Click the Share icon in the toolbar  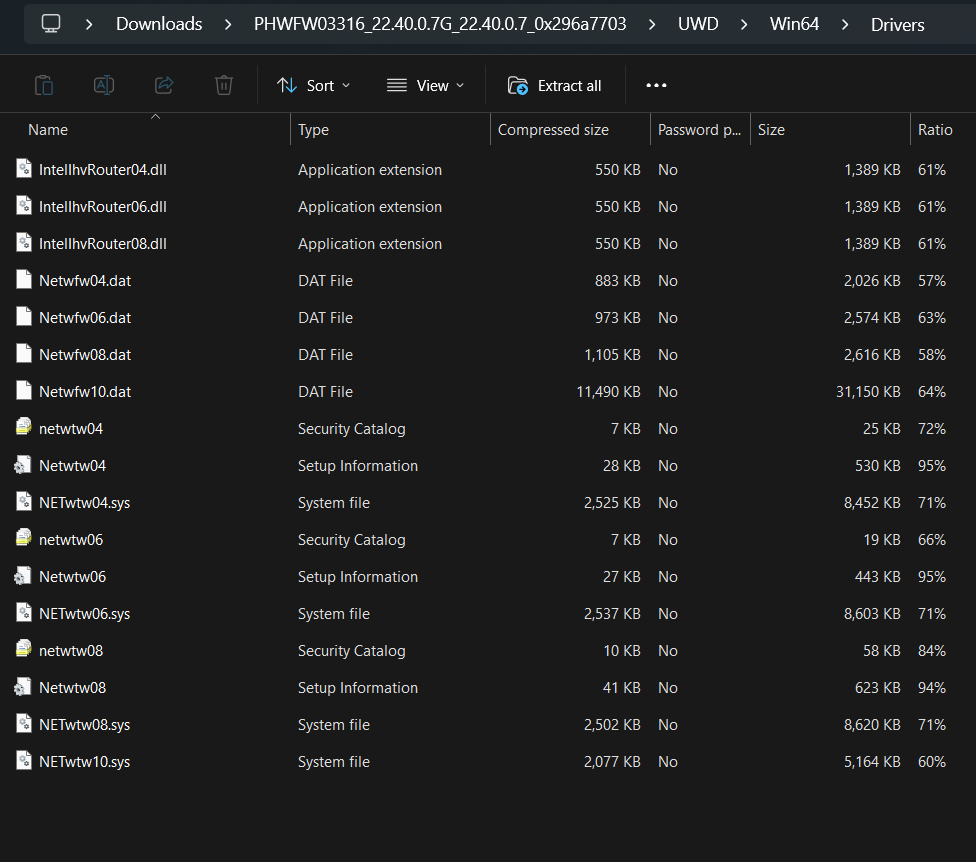click(164, 85)
